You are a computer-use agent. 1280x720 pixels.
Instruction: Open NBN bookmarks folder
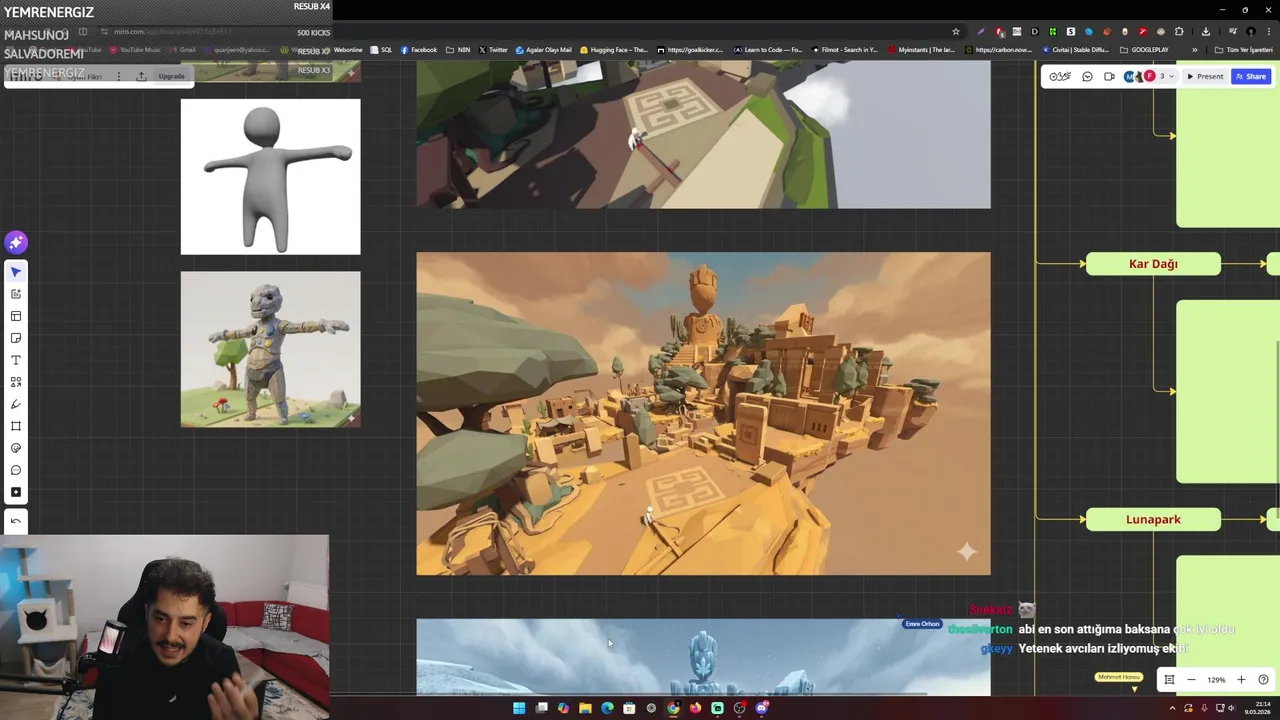(458, 50)
